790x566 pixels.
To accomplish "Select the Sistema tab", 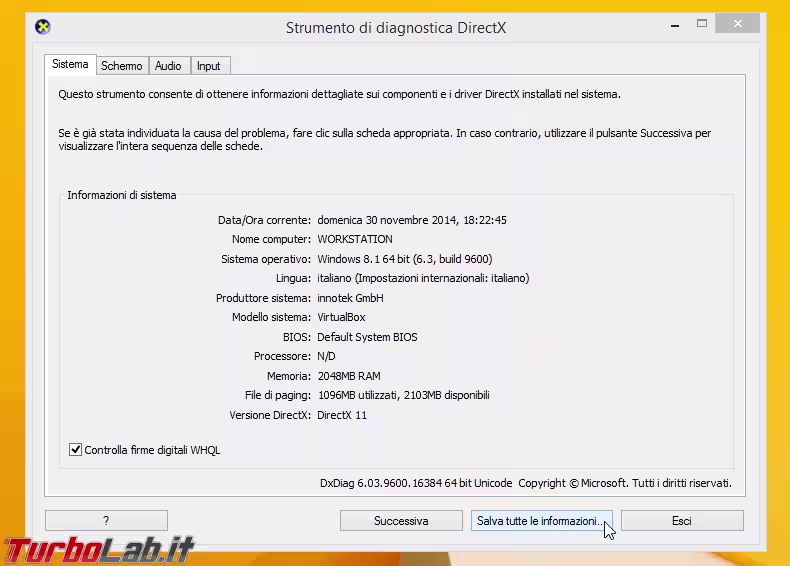I will pyautogui.click(x=70, y=65).
